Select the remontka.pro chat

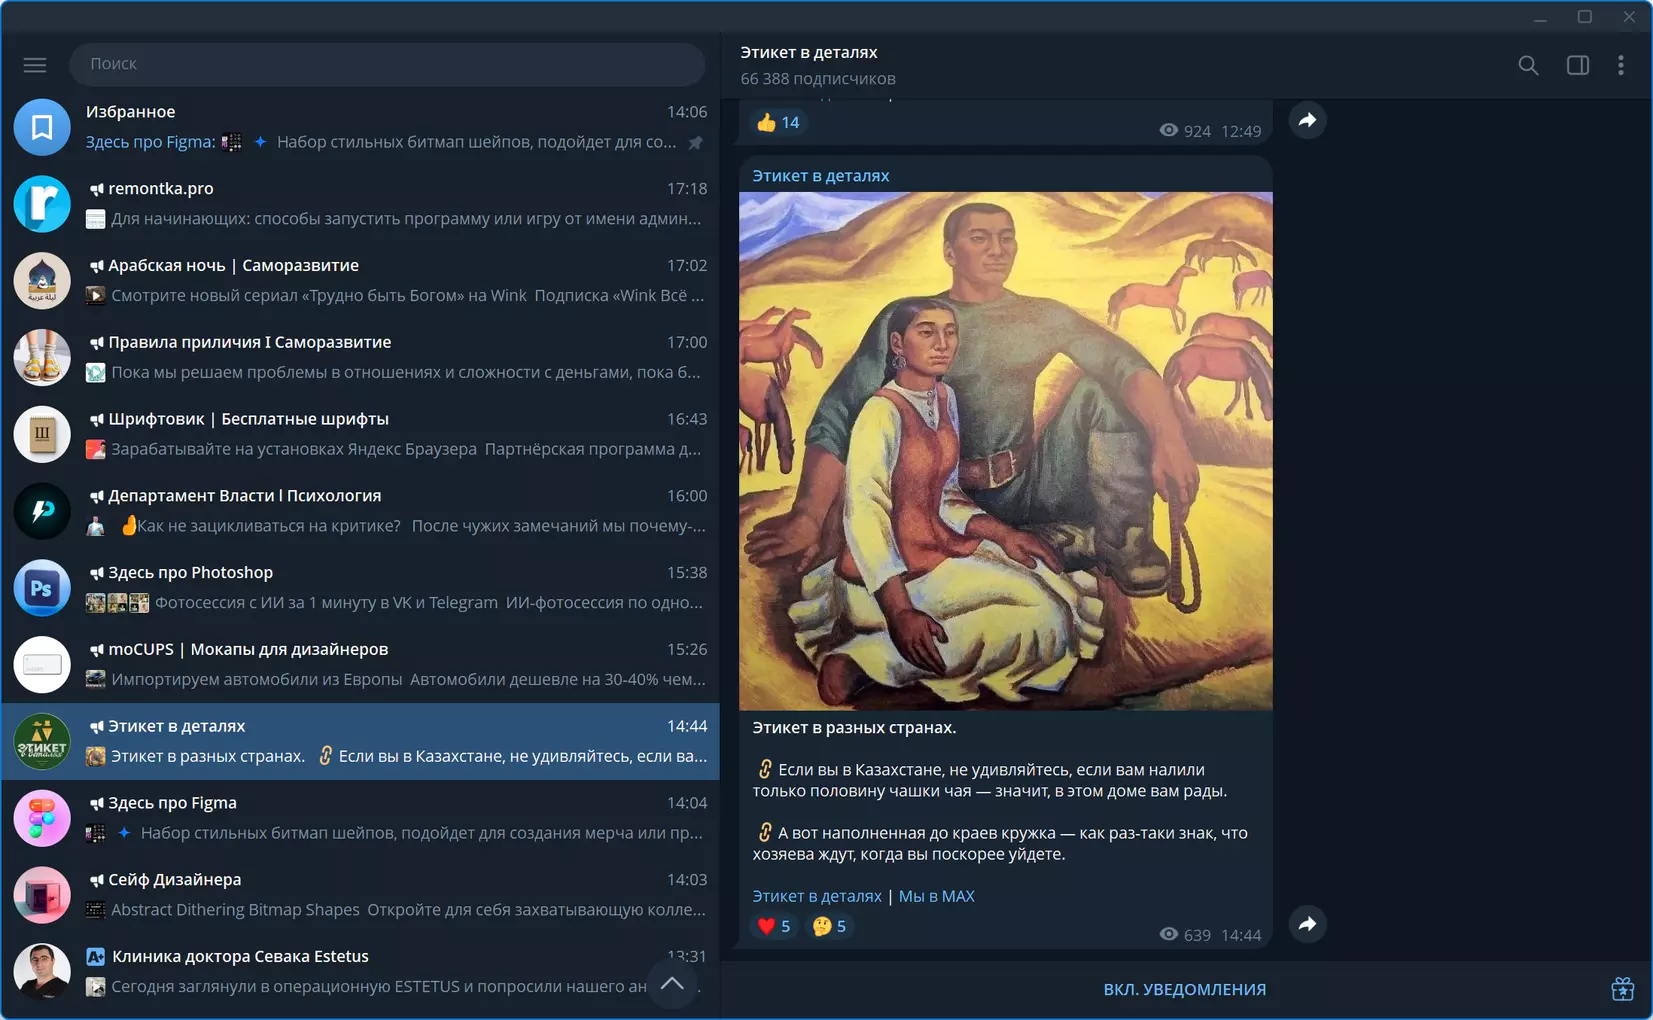click(x=360, y=204)
